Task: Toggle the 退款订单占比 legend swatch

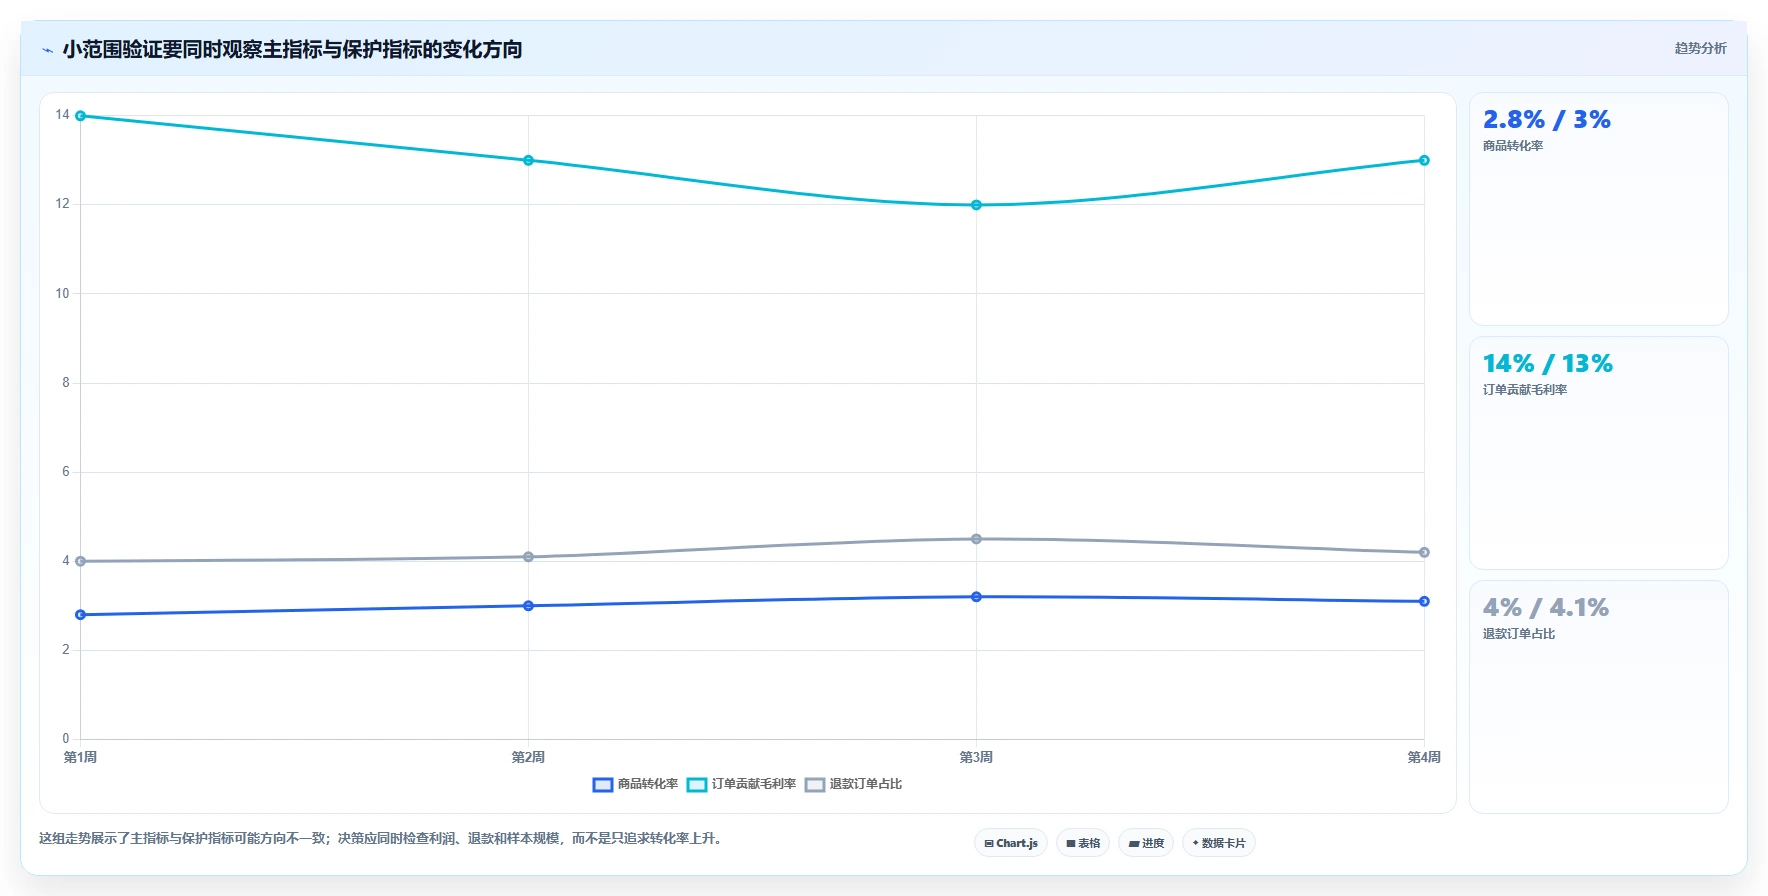Action: click(815, 785)
